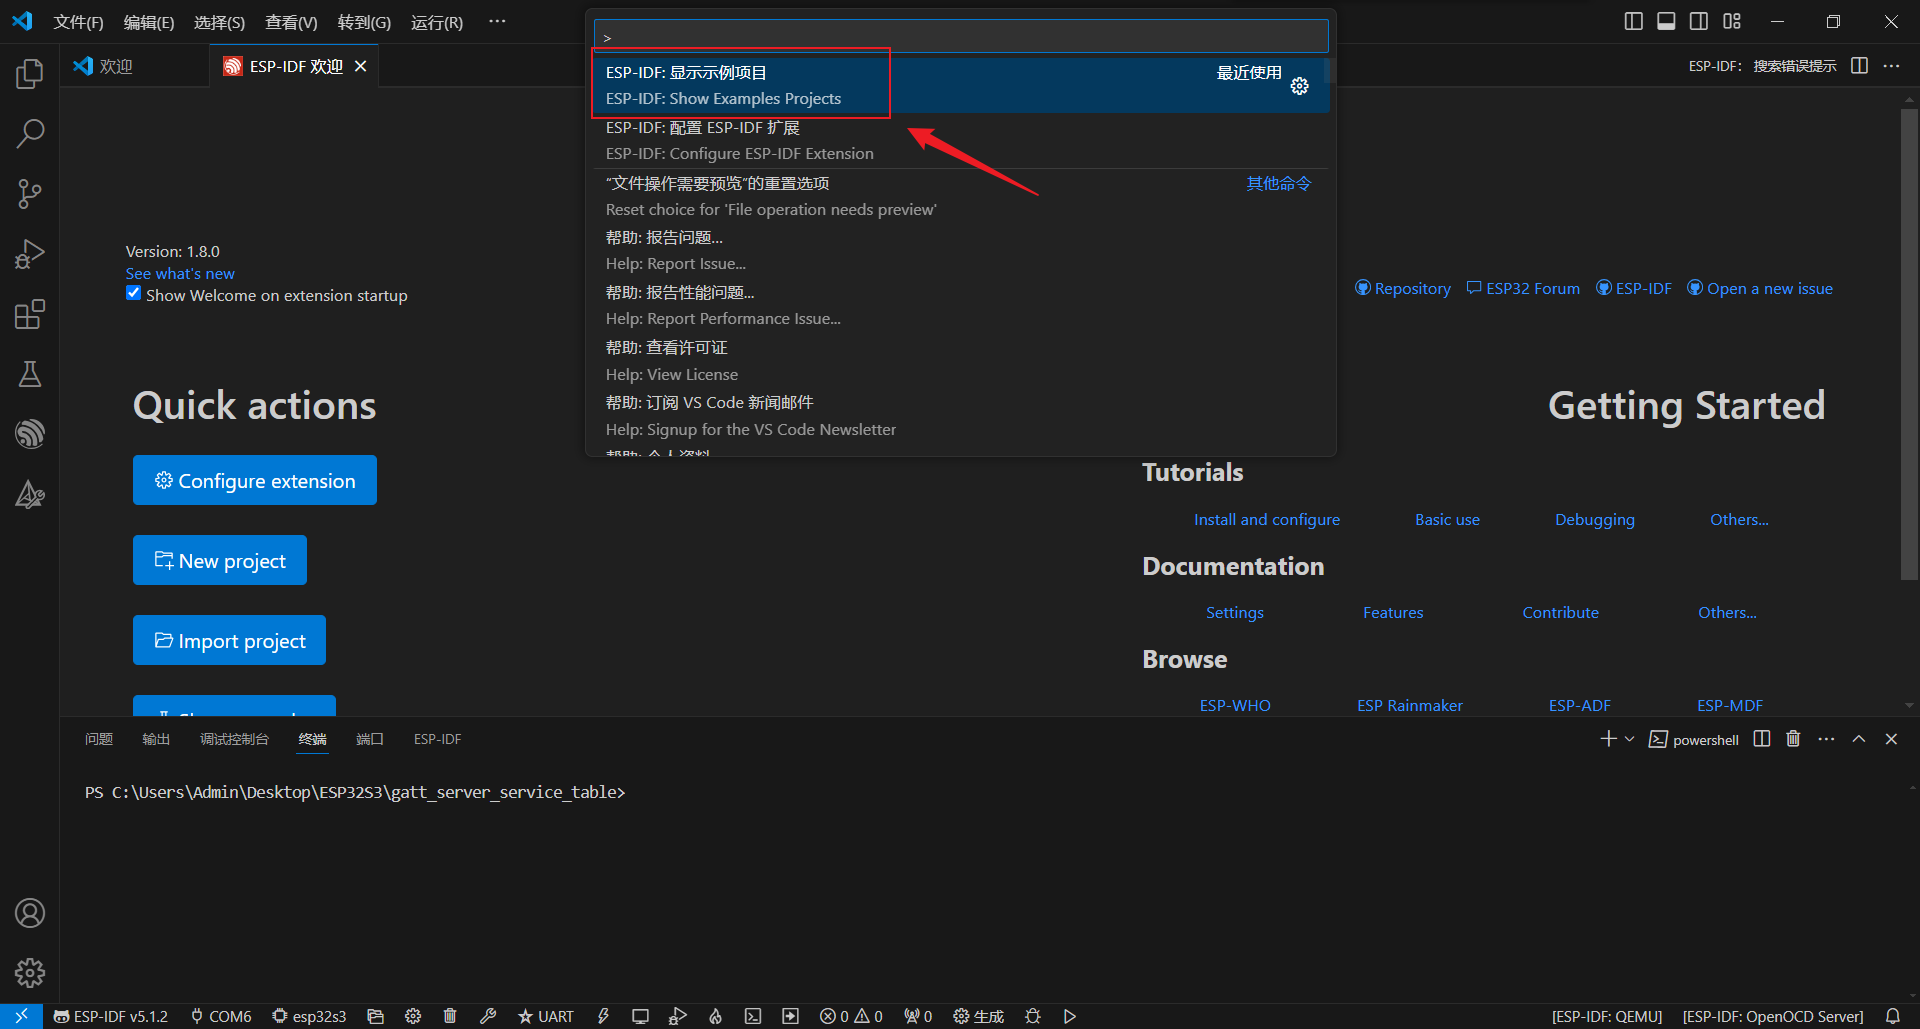Viewport: 1920px width, 1029px height.
Task: Open the new terminal launch profile dropdown
Action: coord(1630,739)
